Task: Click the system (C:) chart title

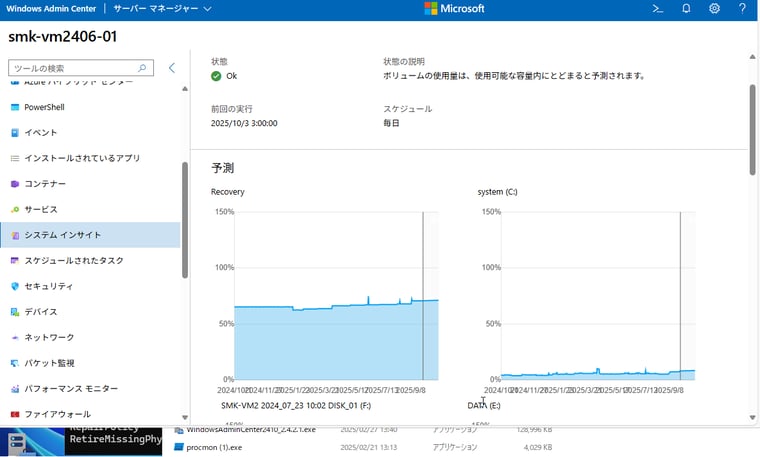Action: (497, 192)
